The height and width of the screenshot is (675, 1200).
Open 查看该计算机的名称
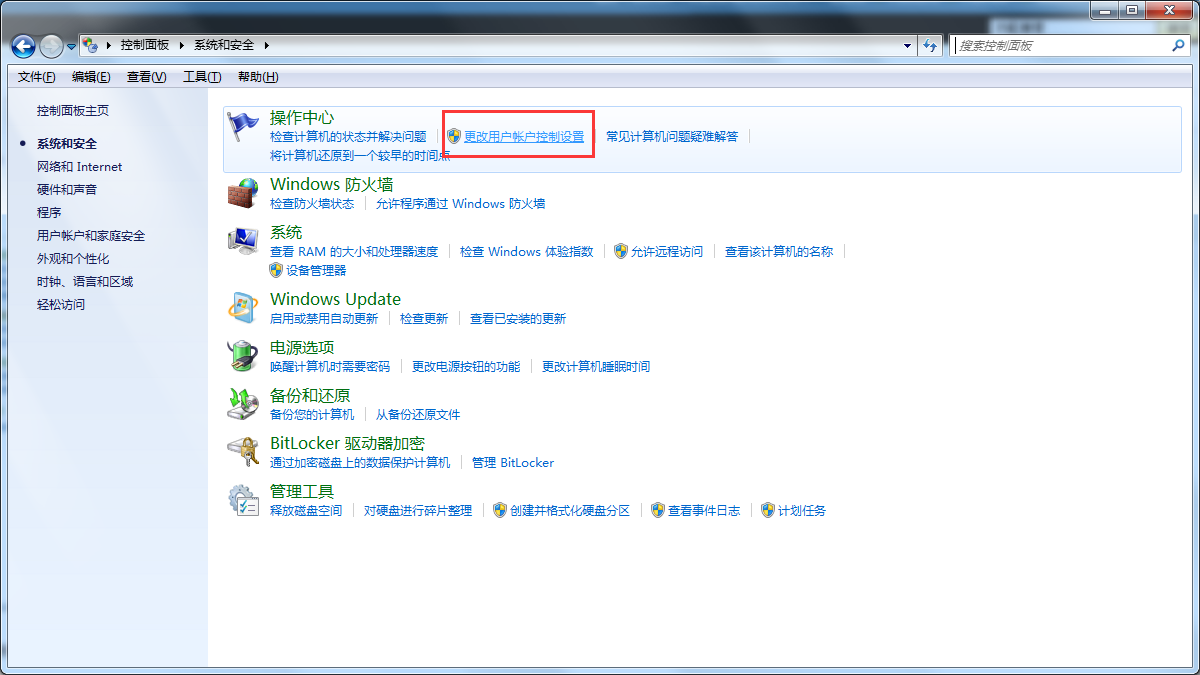pyautogui.click(x=779, y=252)
